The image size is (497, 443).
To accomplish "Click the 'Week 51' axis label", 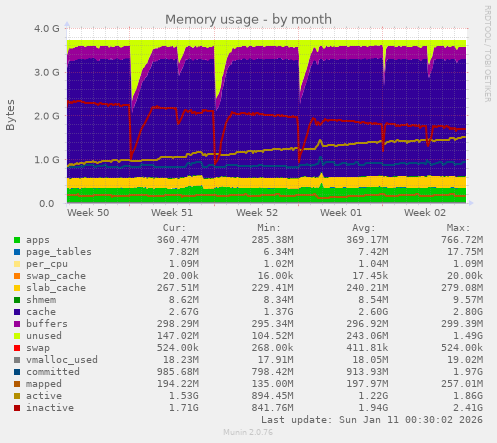I will pos(172,213).
